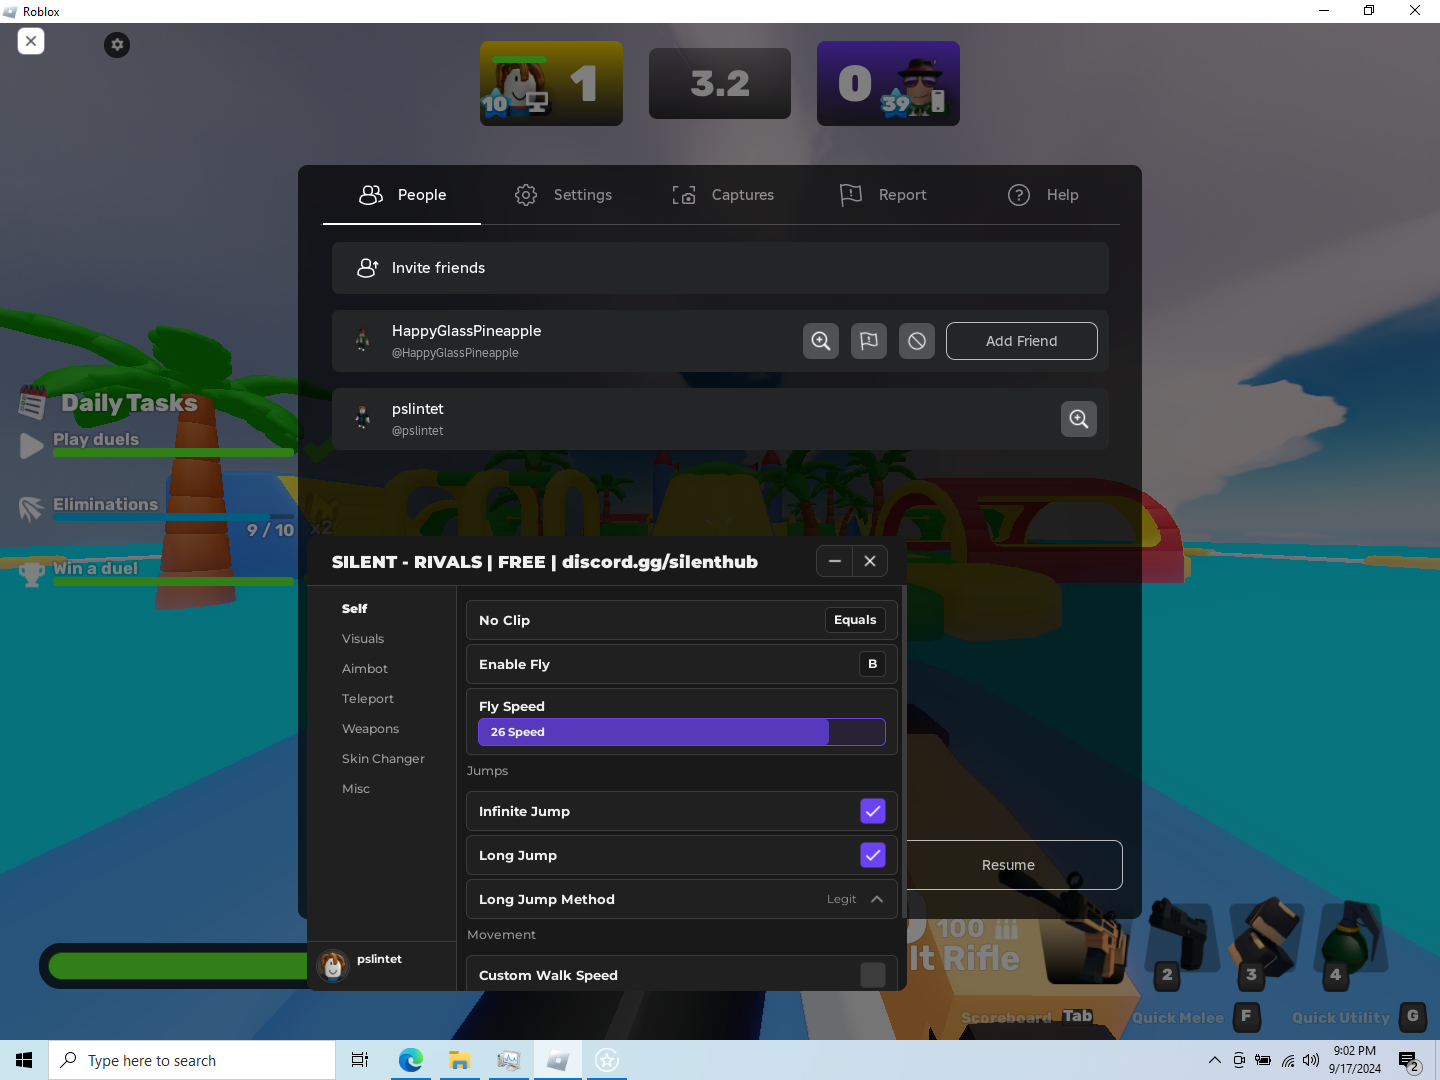Image resolution: width=1440 pixels, height=1080 pixels.
Task: Open the Help tab
Action: 1042,195
